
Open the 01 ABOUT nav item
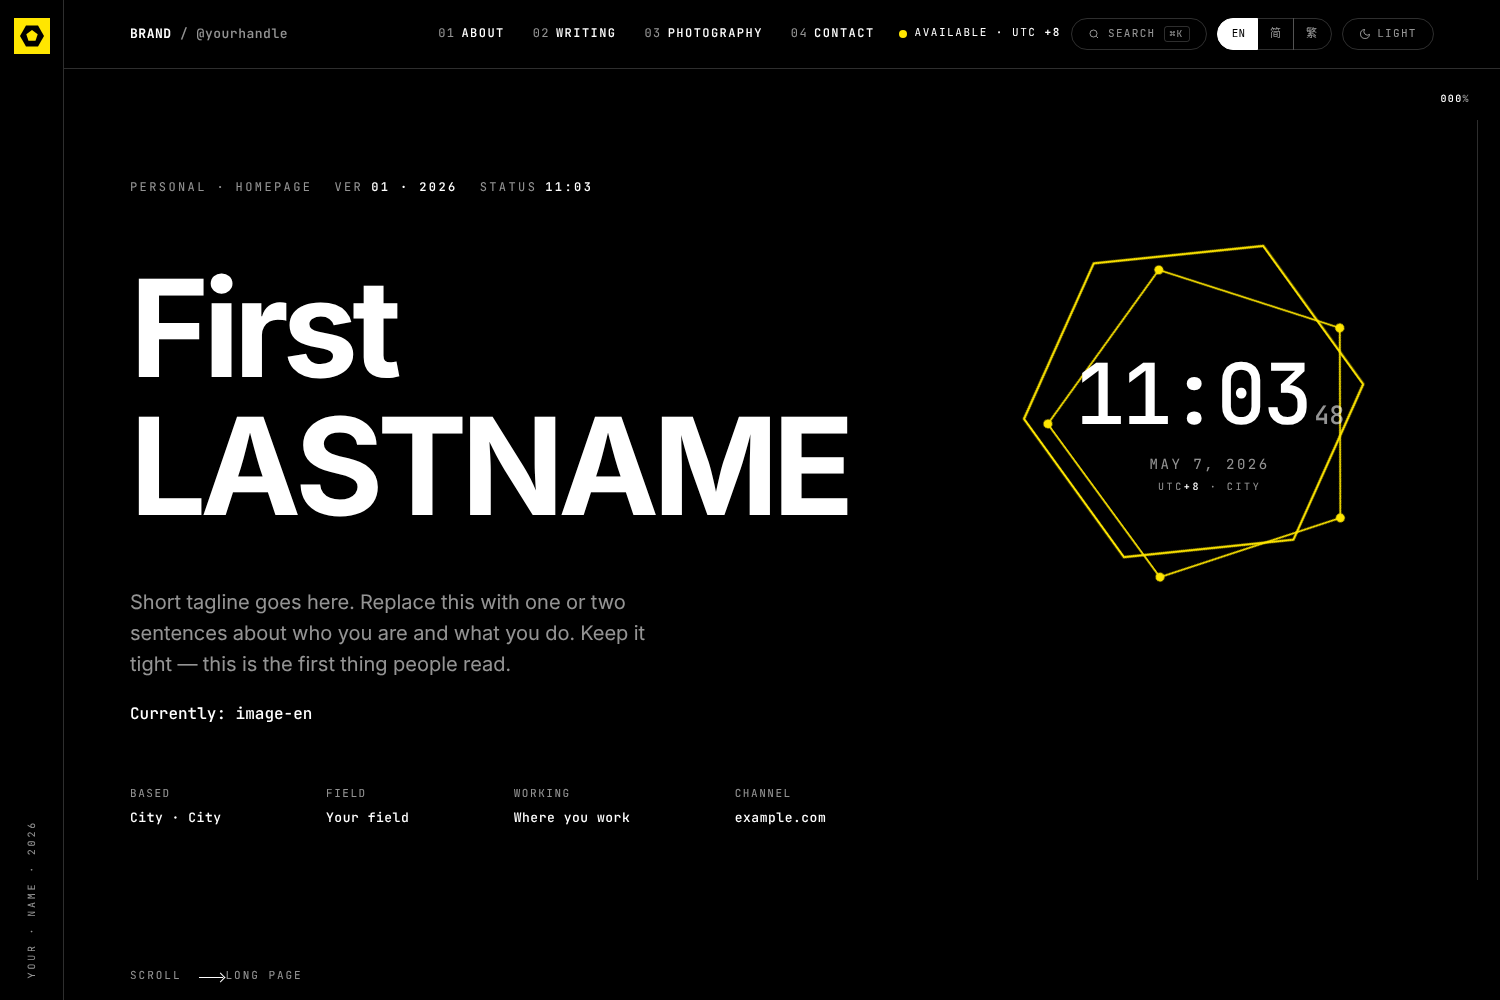[471, 33]
